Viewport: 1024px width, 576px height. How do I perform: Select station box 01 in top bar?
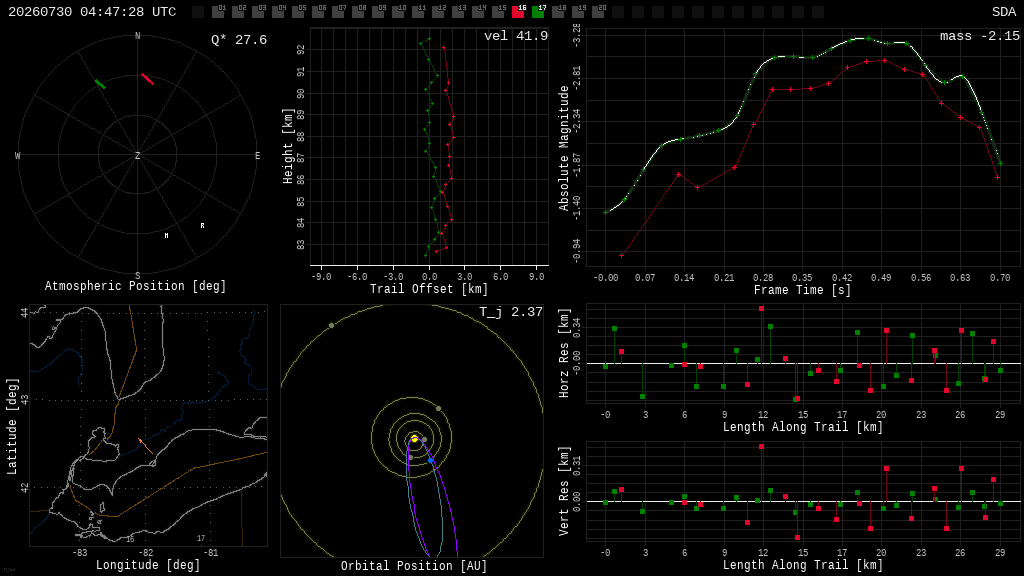pos(218,12)
